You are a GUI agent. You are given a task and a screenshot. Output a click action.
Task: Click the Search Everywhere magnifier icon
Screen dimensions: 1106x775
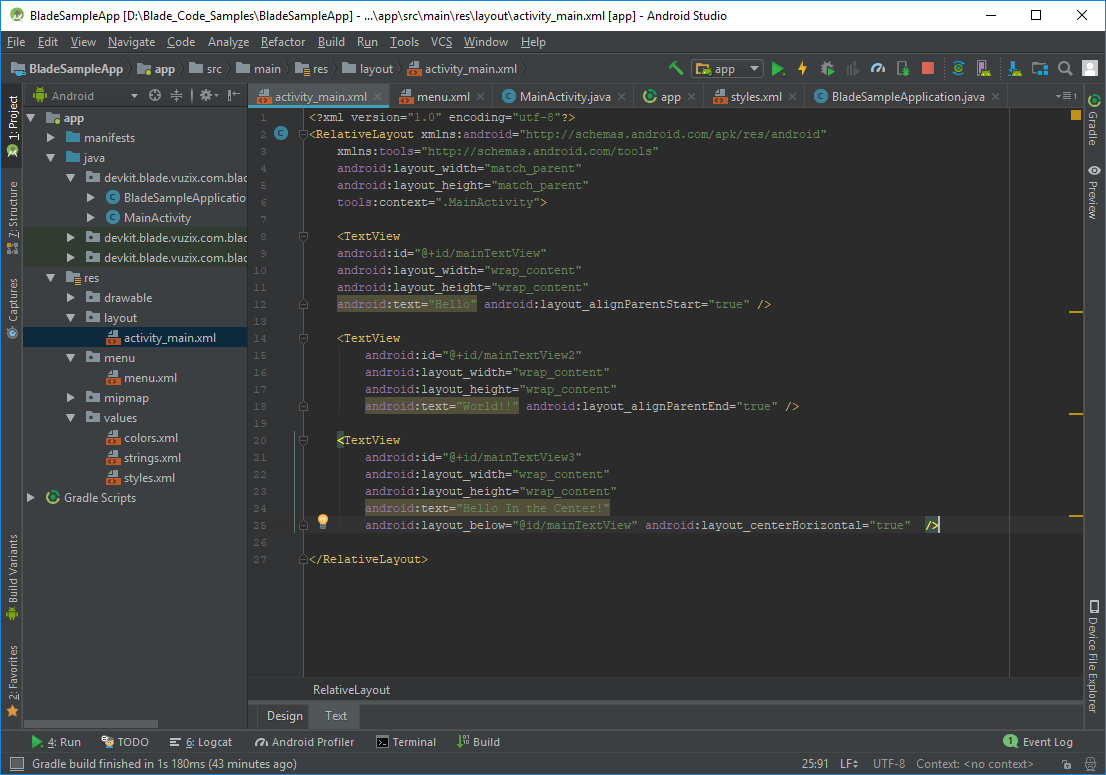click(1065, 68)
